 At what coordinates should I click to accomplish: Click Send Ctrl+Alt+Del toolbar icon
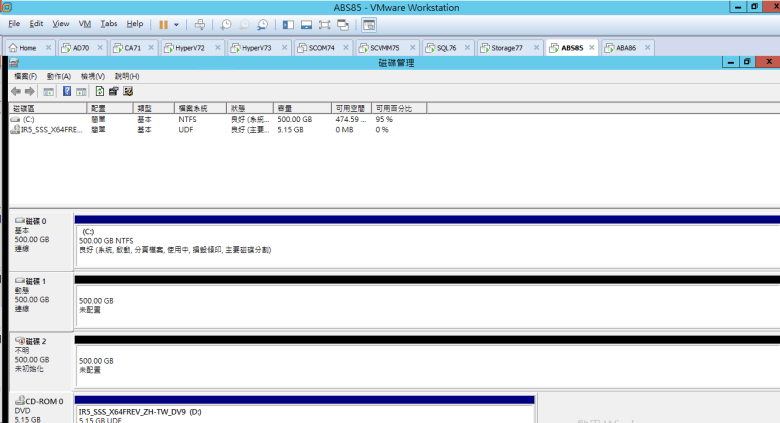tap(200, 24)
